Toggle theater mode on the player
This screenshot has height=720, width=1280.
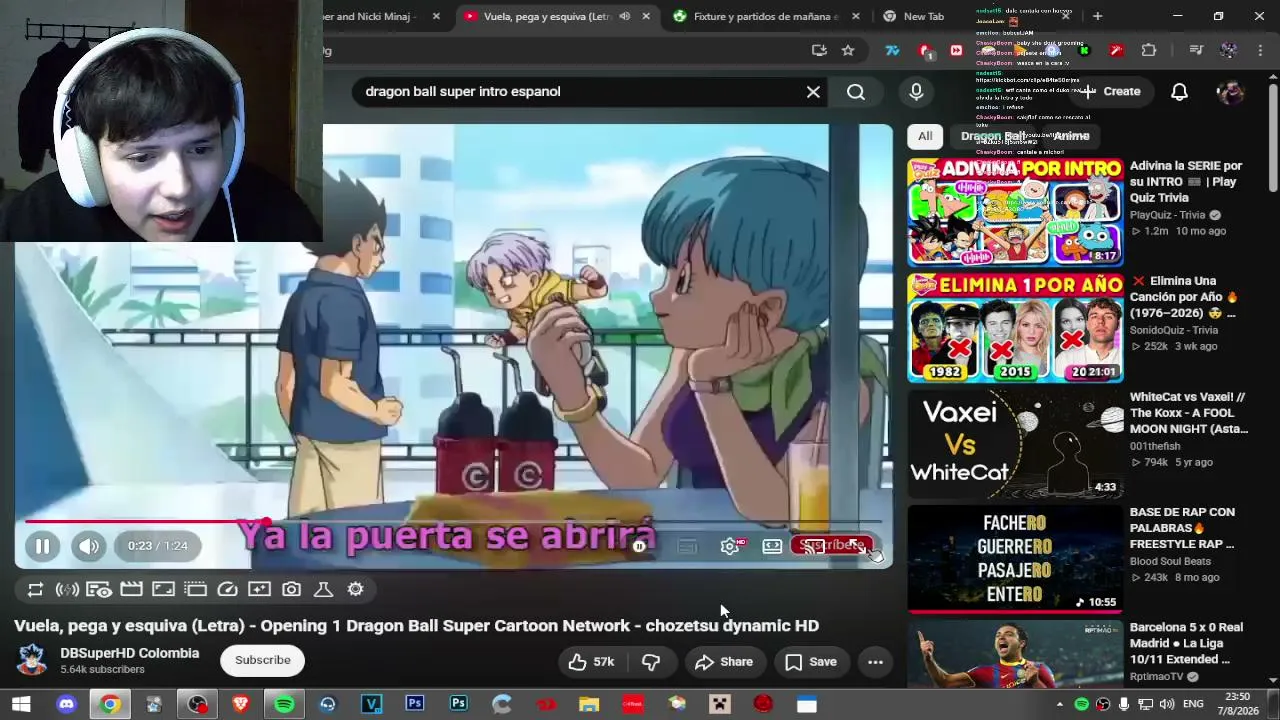(x=772, y=546)
